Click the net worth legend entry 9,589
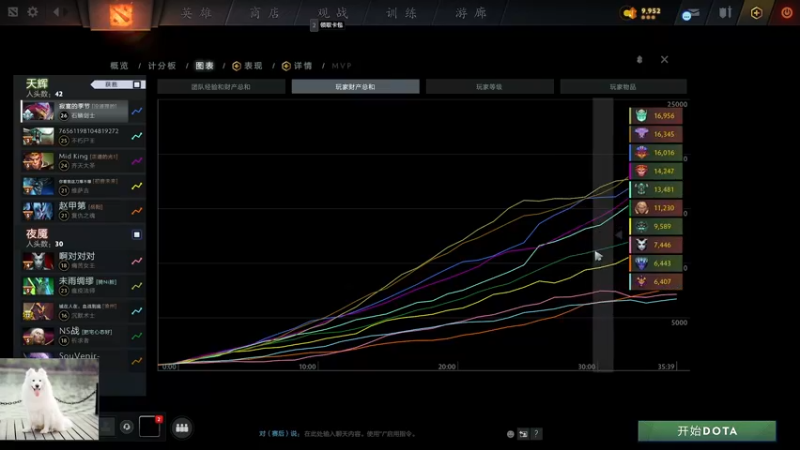The height and width of the screenshot is (450, 800). pyautogui.click(x=656, y=226)
